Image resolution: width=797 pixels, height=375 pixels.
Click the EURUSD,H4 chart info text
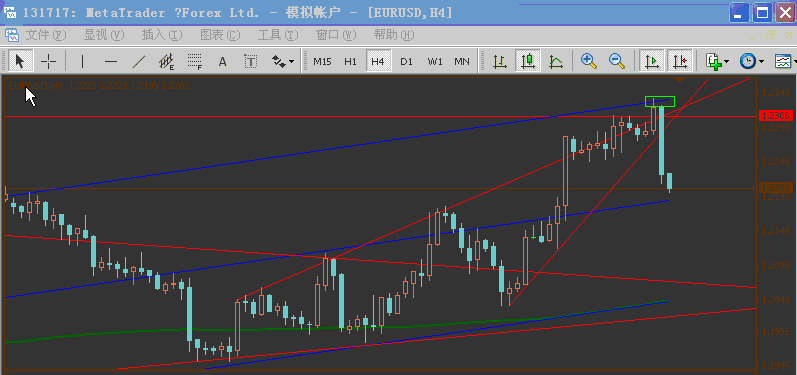coord(99,86)
